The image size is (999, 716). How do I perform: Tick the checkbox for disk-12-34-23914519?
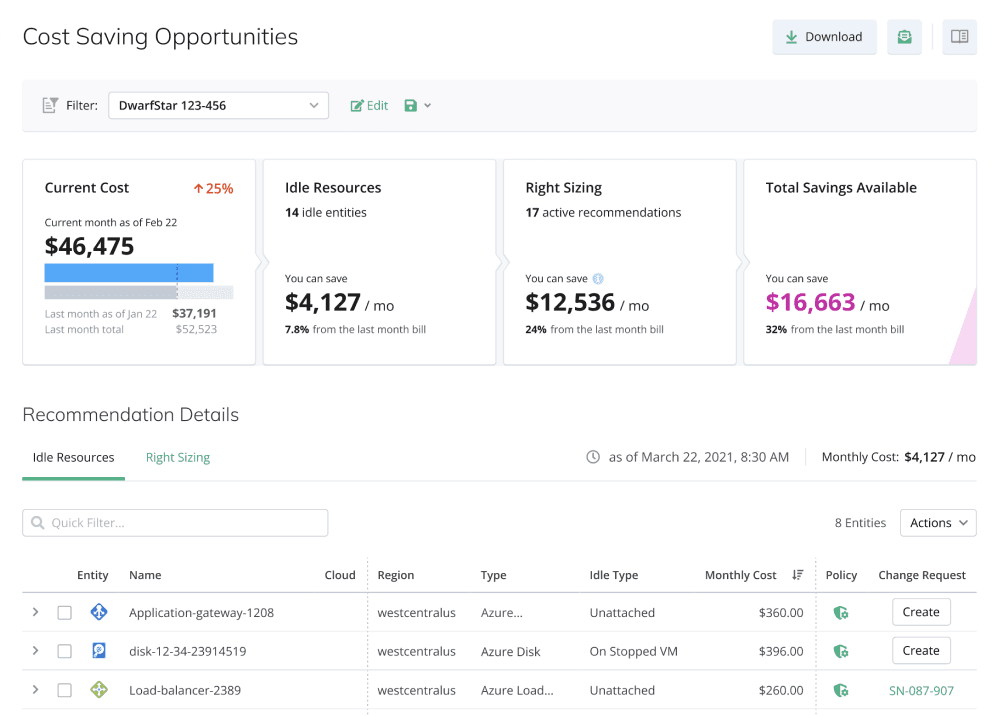[x=64, y=651]
